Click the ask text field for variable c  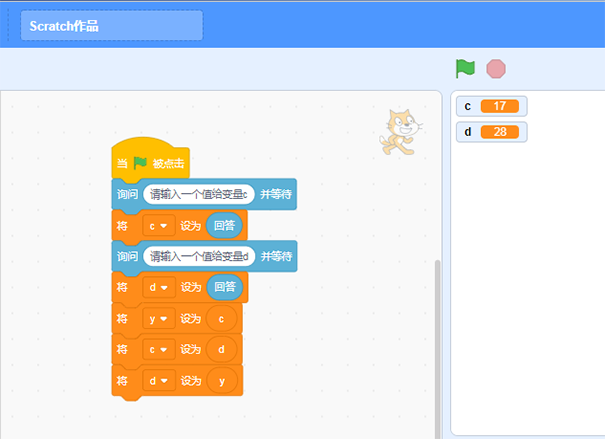tap(197, 194)
